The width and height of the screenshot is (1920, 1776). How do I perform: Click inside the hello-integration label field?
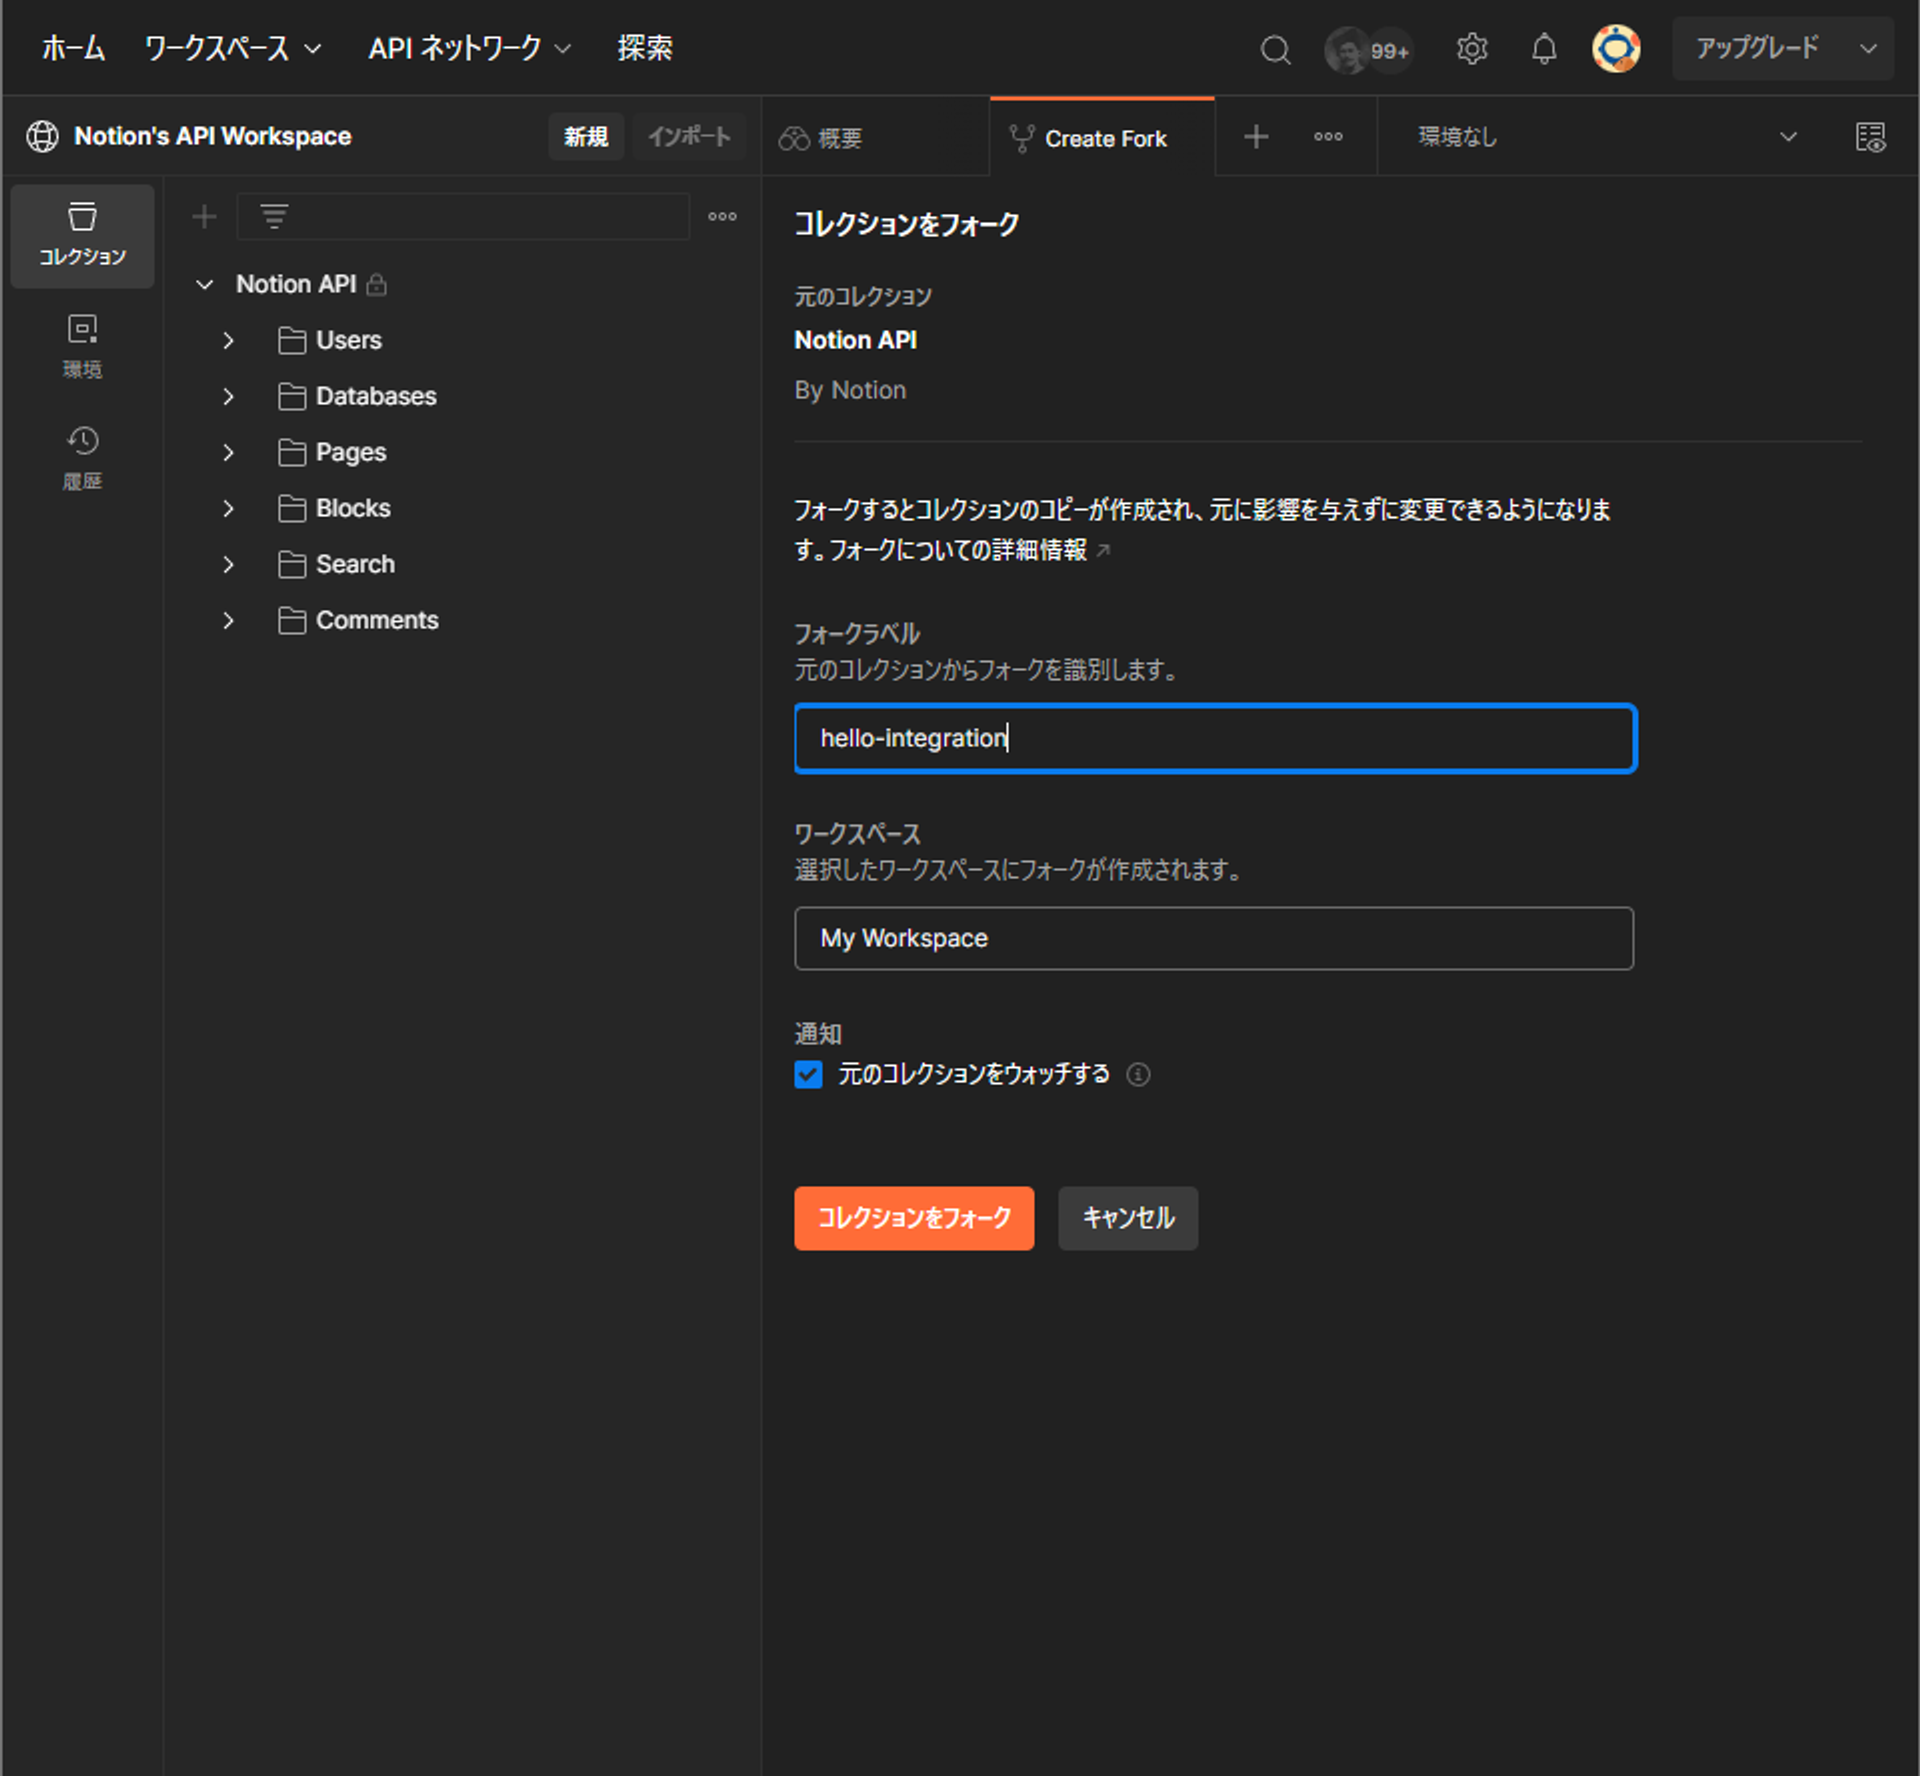click(1213, 738)
